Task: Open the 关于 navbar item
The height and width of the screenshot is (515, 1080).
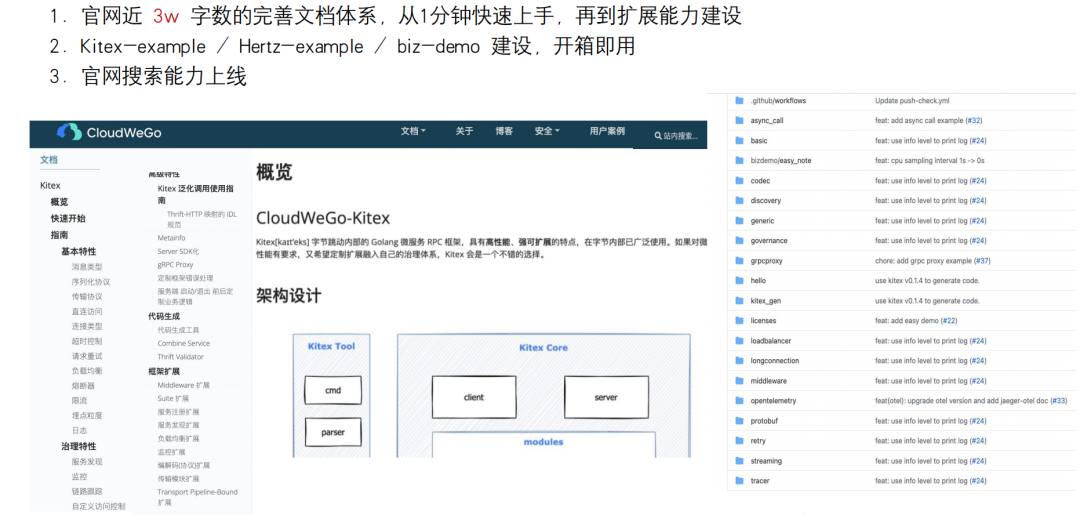Action: tap(464, 131)
